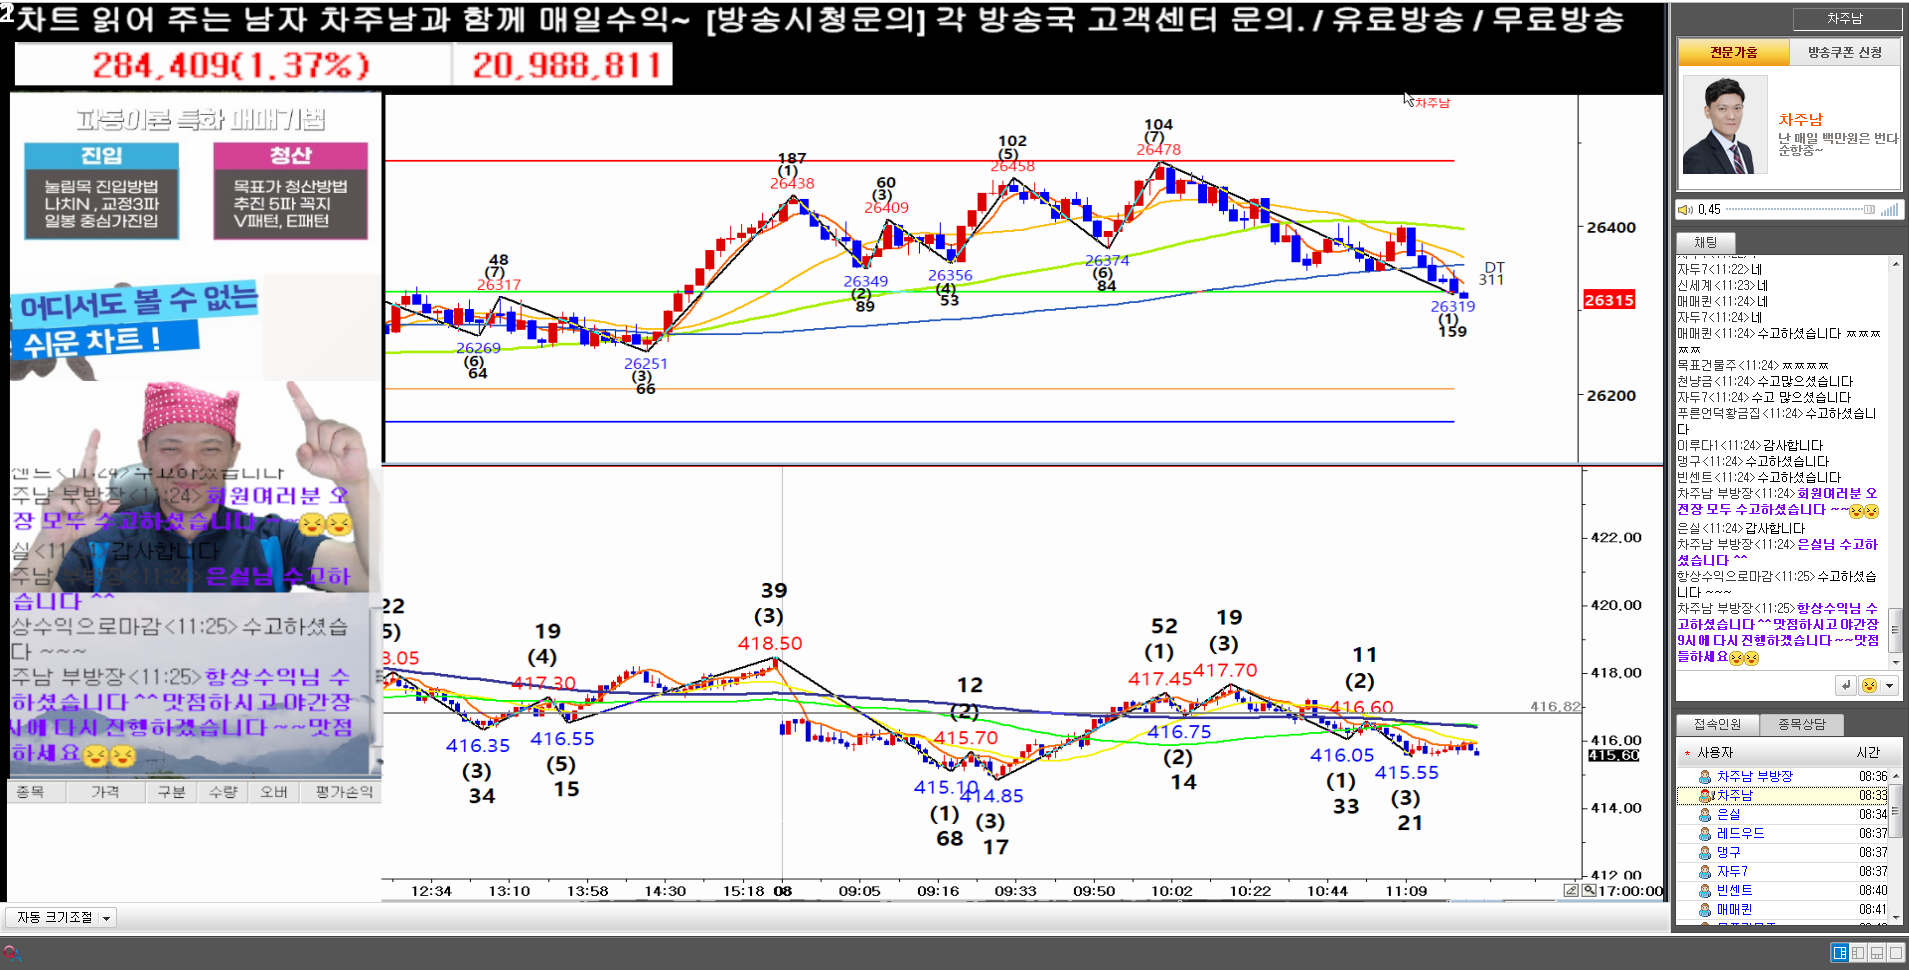The image size is (1909, 970).
Task: Click the 차주남 button at top right
Action: coord(1844,19)
